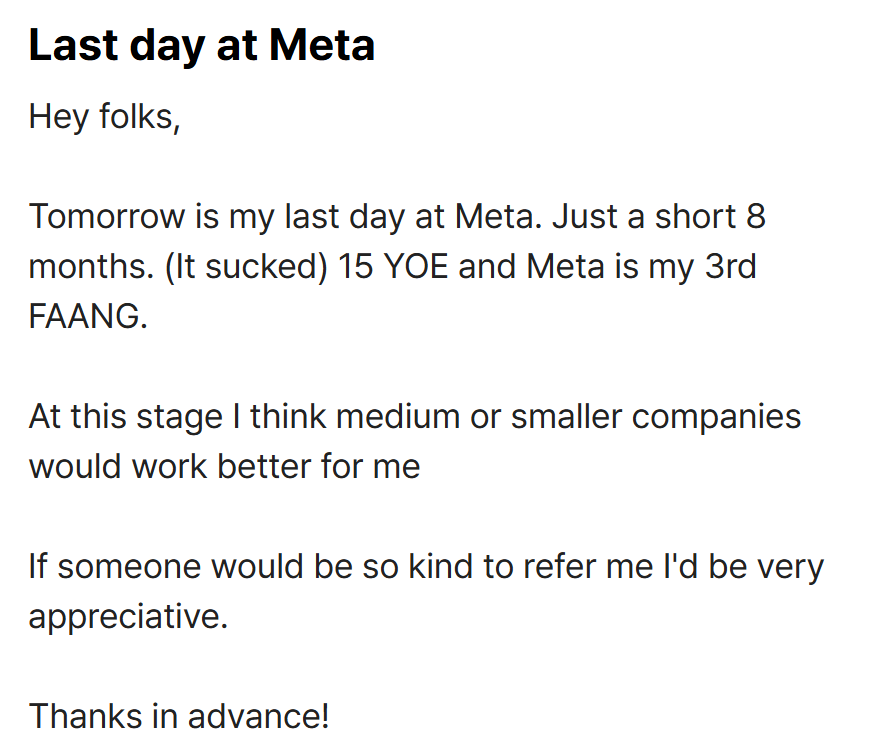Click the phrase 'At this stage'
The width and height of the screenshot is (886, 751).
[125, 418]
